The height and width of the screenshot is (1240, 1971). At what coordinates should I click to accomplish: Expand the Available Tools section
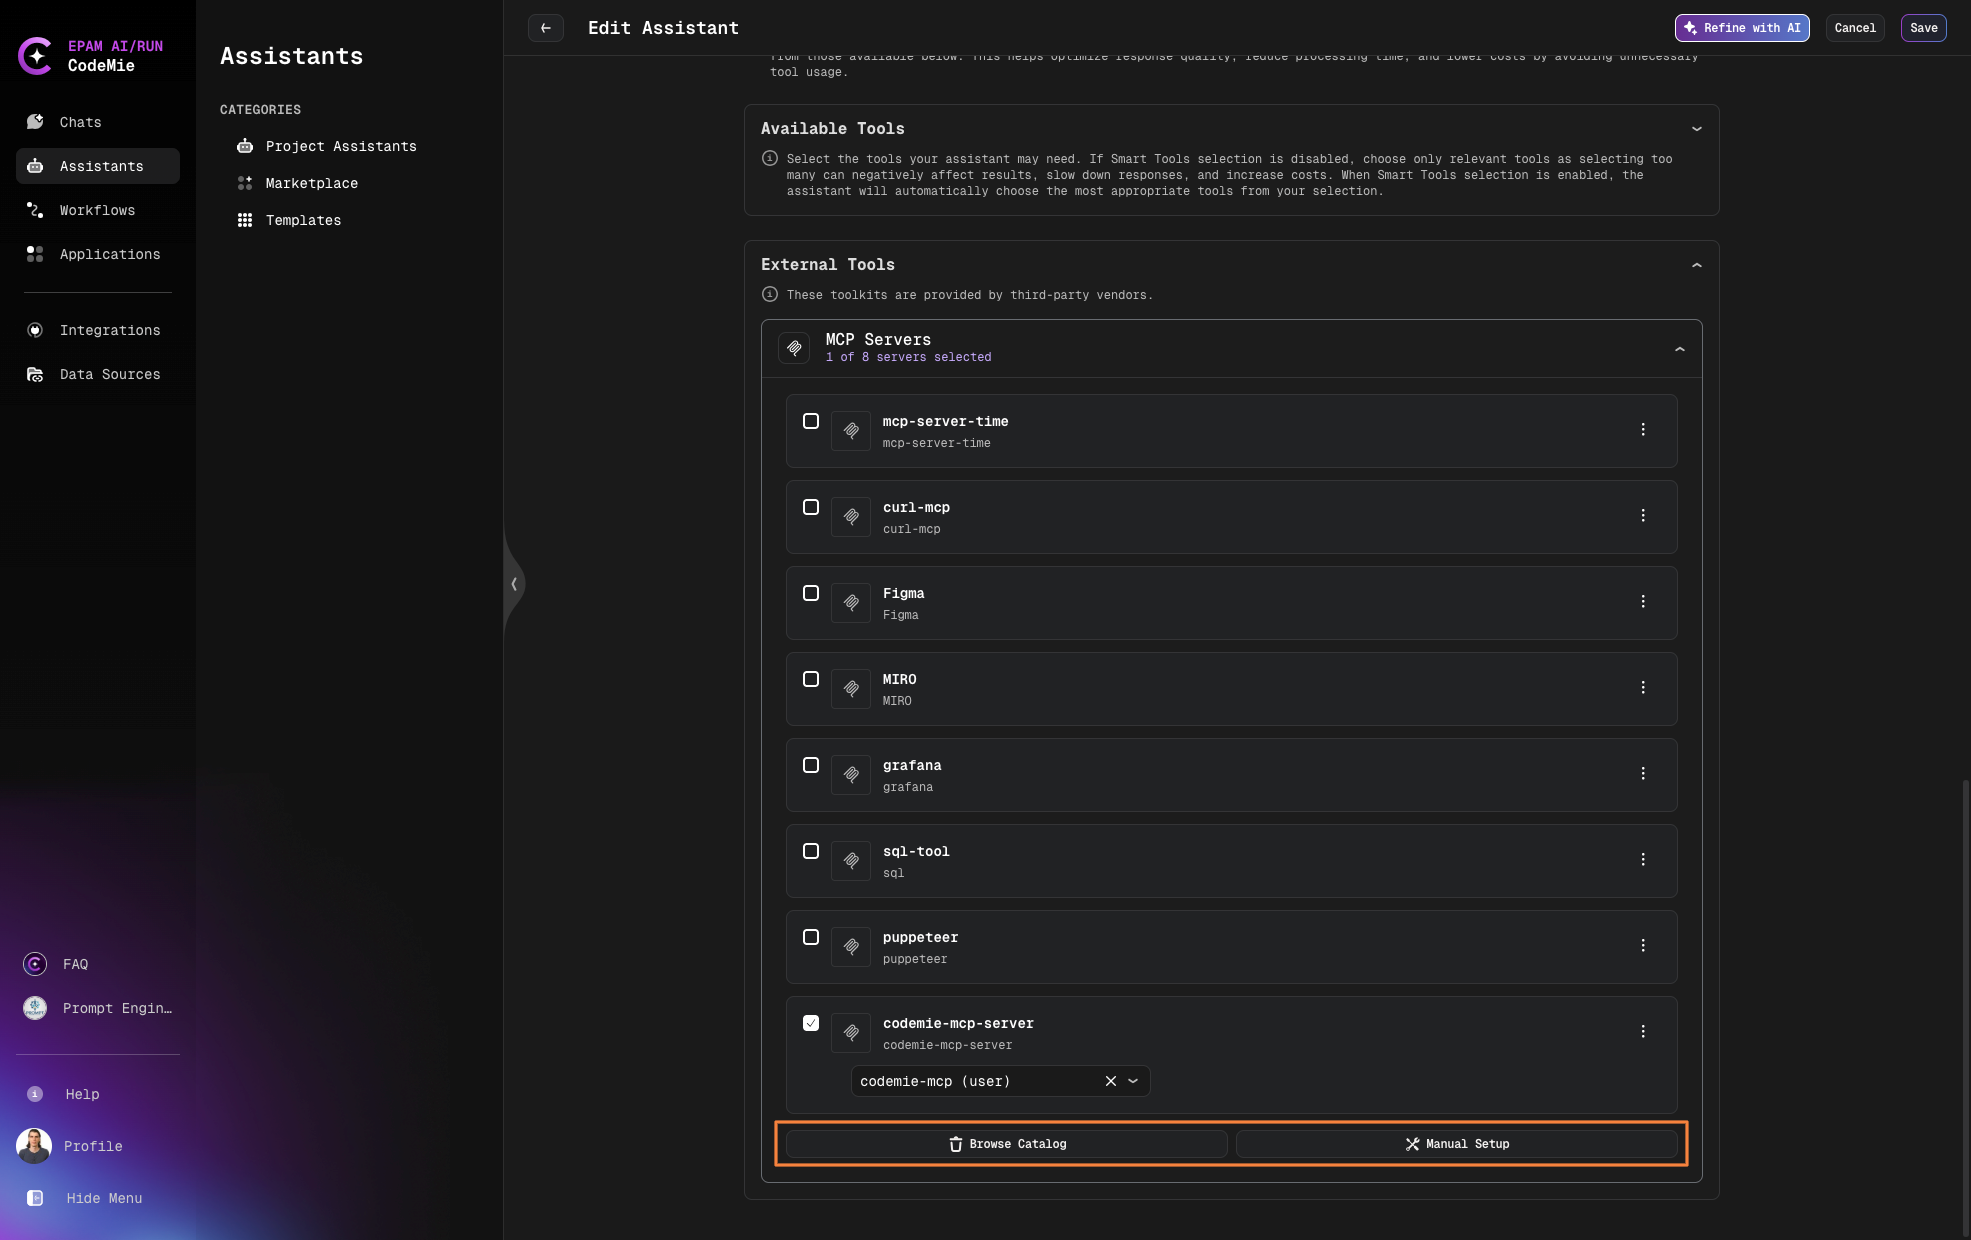tap(1696, 129)
